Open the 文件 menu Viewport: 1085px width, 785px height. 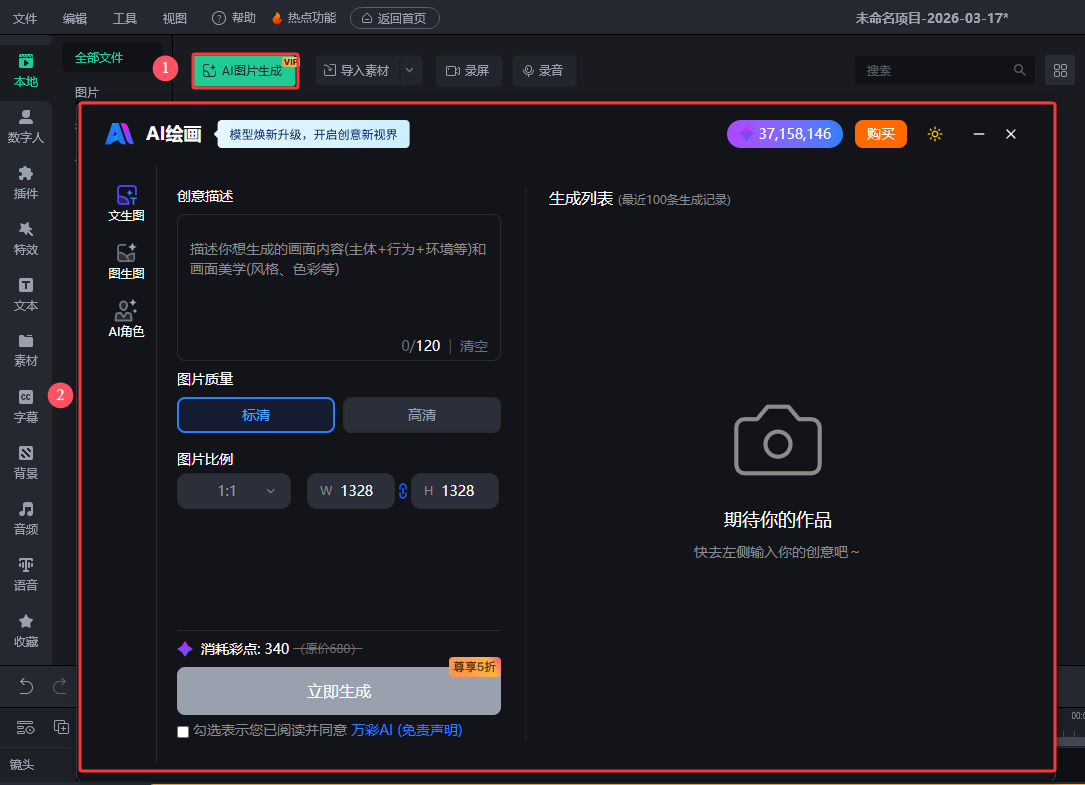[25, 18]
